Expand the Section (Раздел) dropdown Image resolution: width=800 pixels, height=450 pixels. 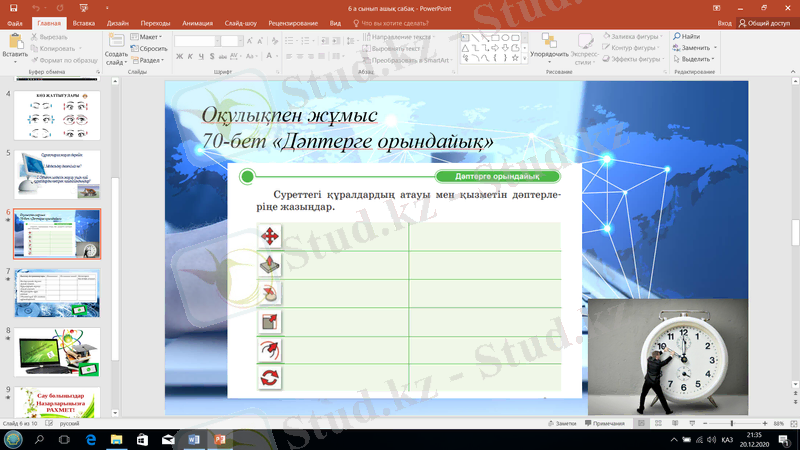tap(150, 59)
